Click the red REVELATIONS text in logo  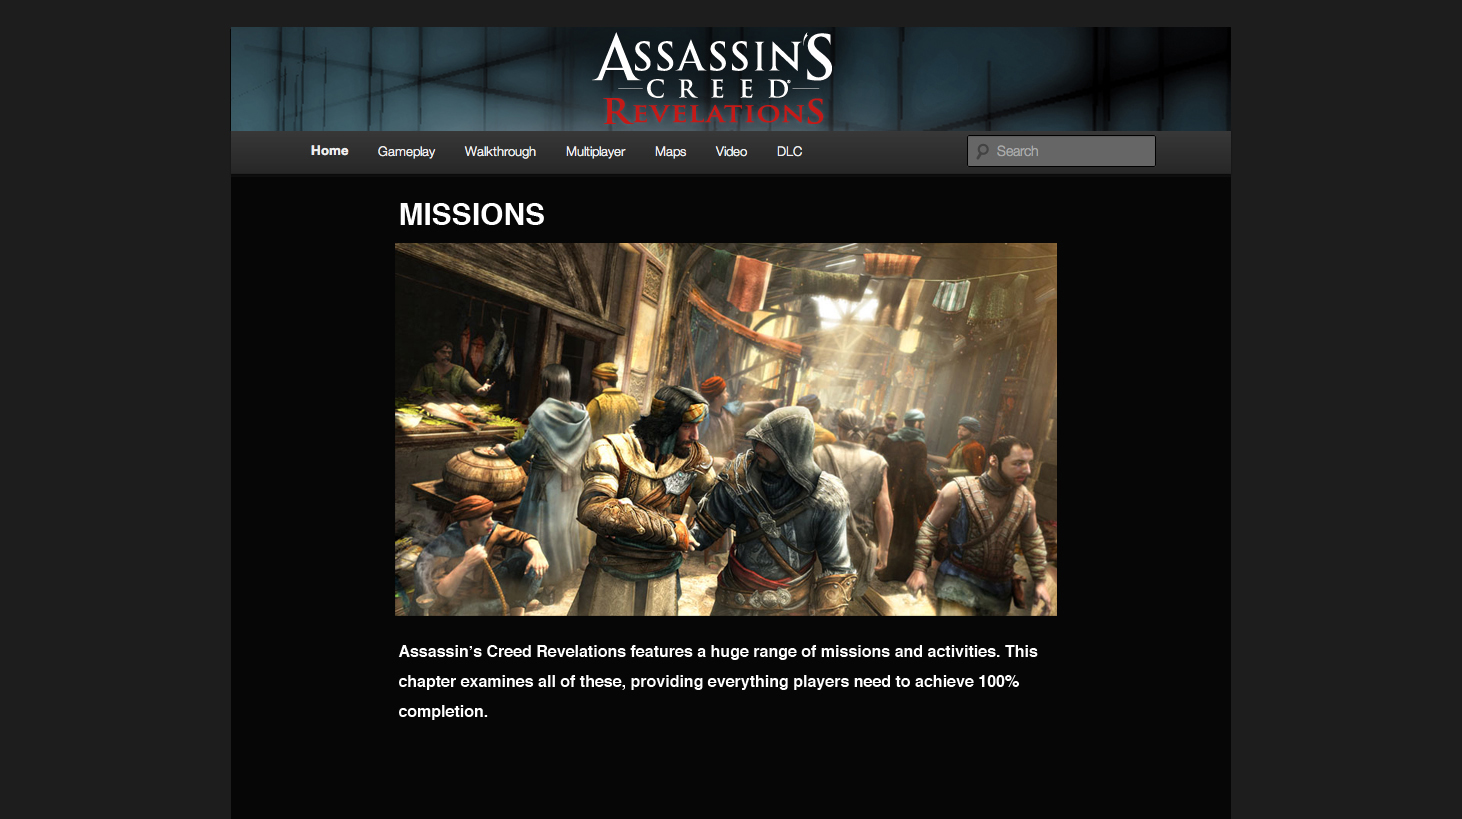[714, 112]
